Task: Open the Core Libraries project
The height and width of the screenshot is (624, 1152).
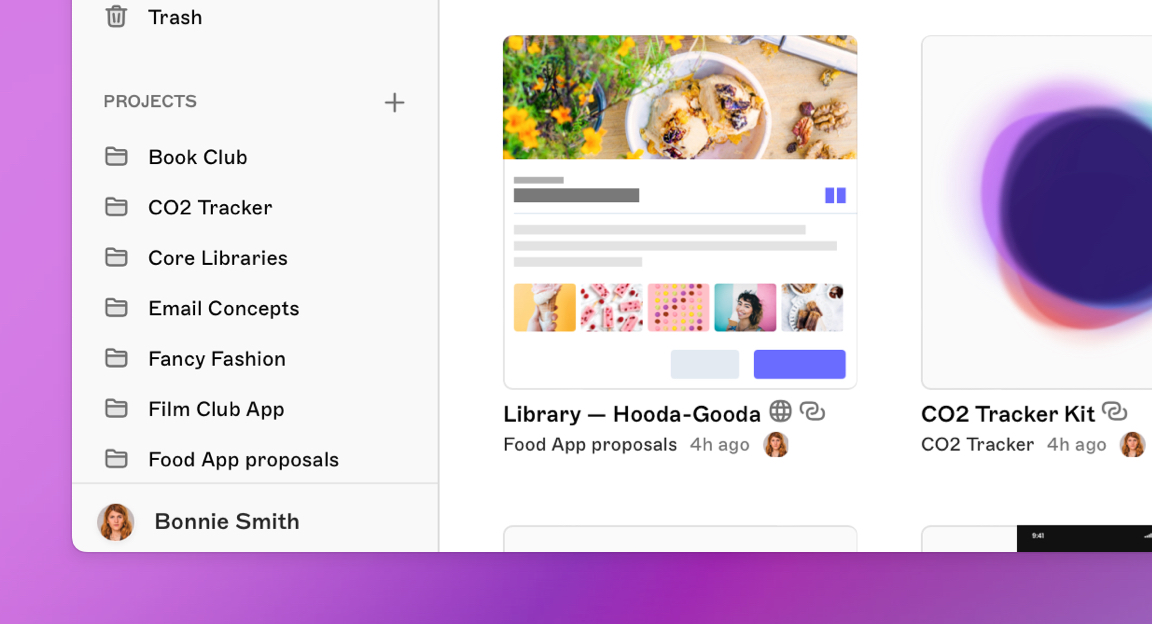Action: [217, 258]
